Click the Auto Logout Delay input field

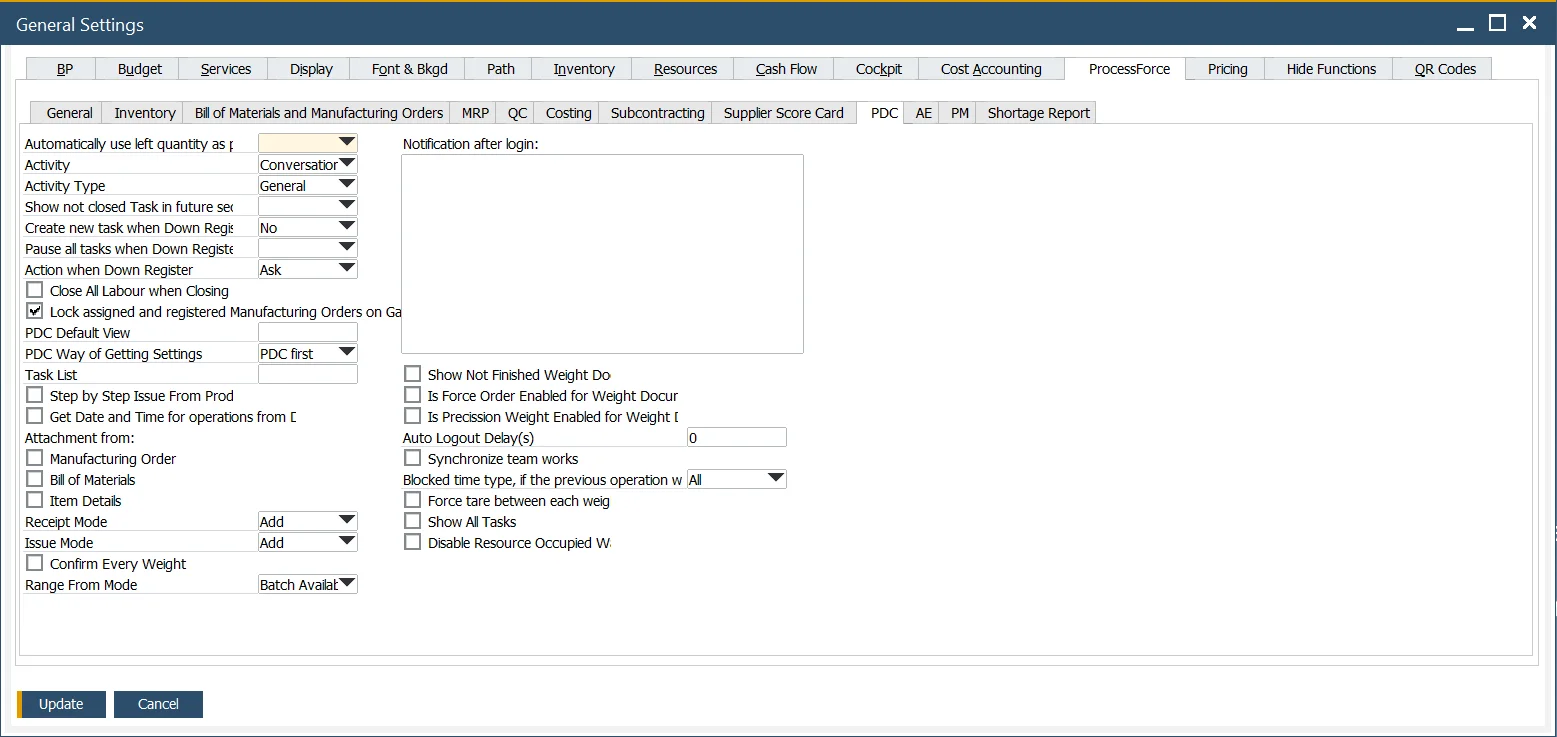736,437
